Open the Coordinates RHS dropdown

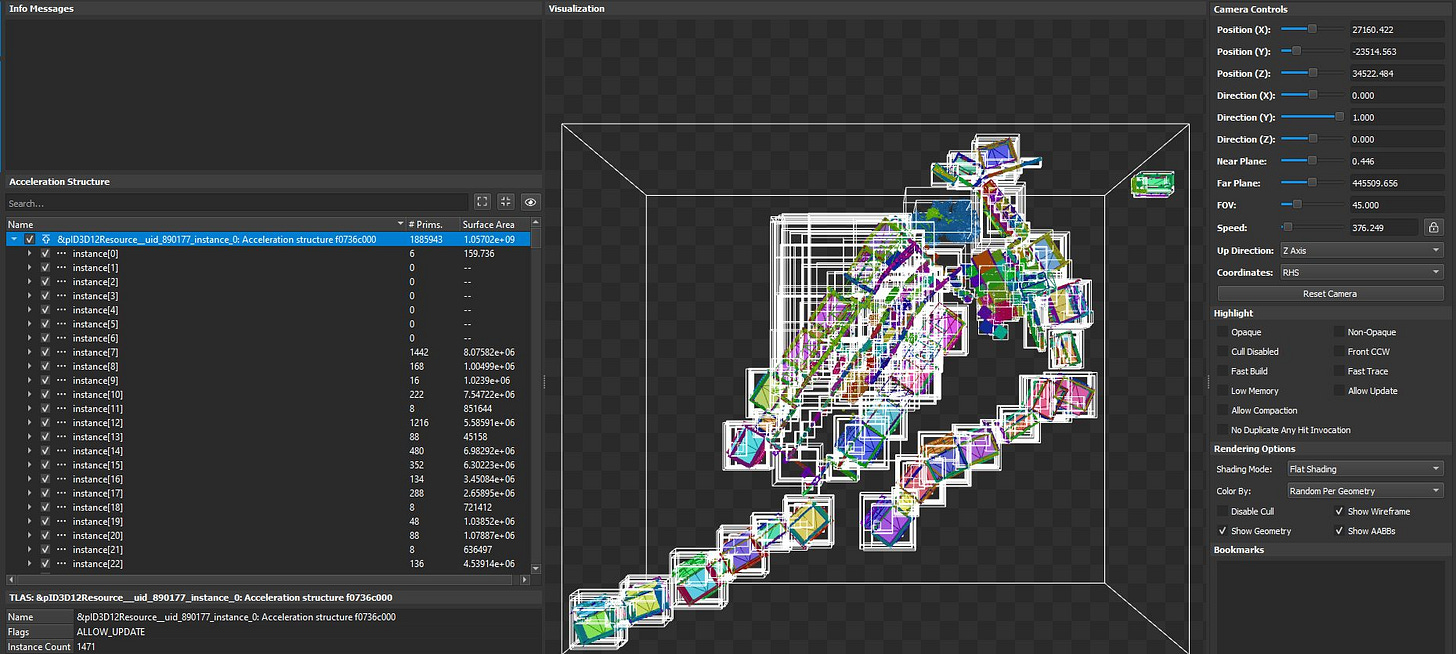click(1361, 272)
